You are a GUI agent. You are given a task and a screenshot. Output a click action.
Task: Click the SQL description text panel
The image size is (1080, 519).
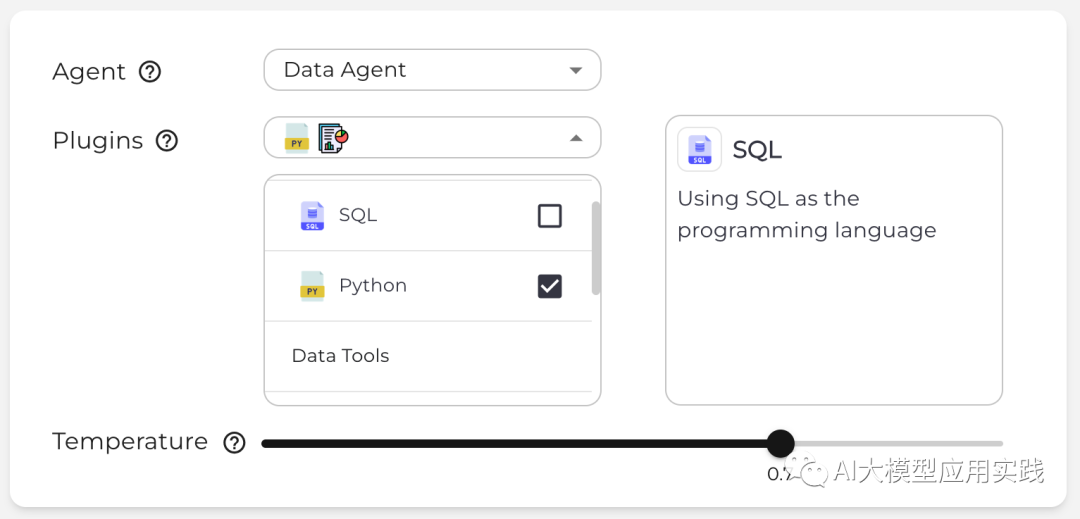tap(806, 214)
